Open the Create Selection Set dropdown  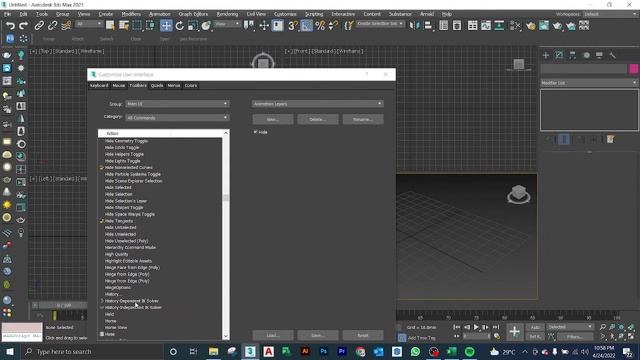point(380,24)
